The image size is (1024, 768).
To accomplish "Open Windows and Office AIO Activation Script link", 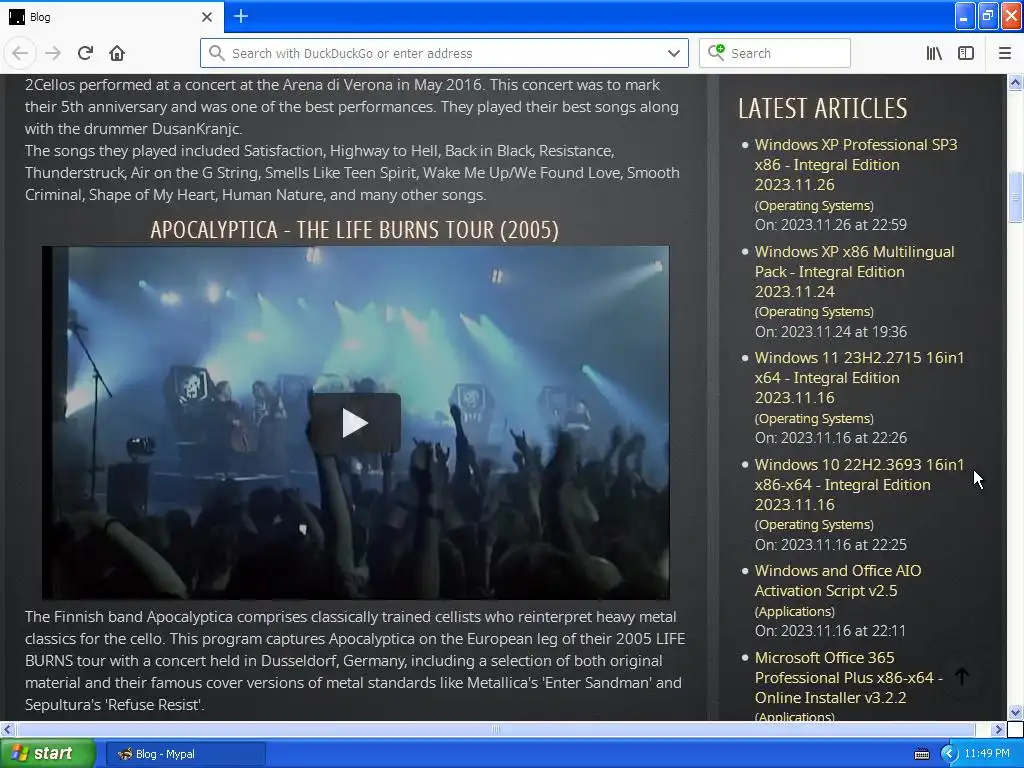I will (x=838, y=581).
